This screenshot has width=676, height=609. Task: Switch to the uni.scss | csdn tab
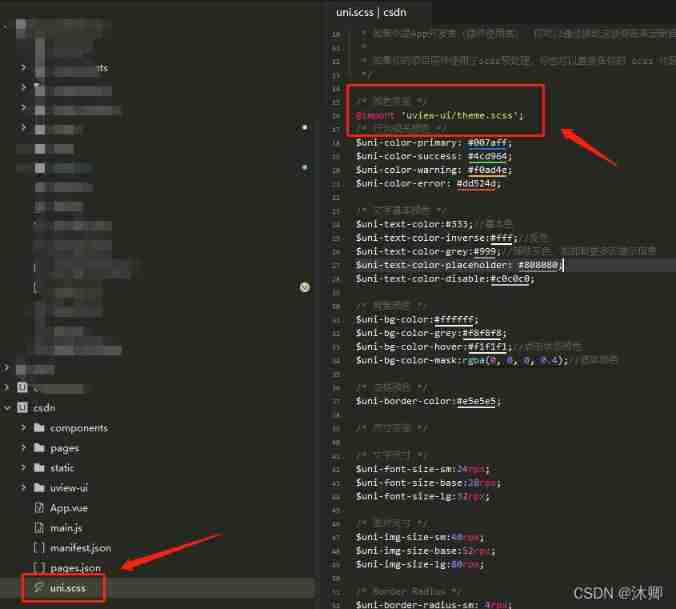click(x=371, y=12)
